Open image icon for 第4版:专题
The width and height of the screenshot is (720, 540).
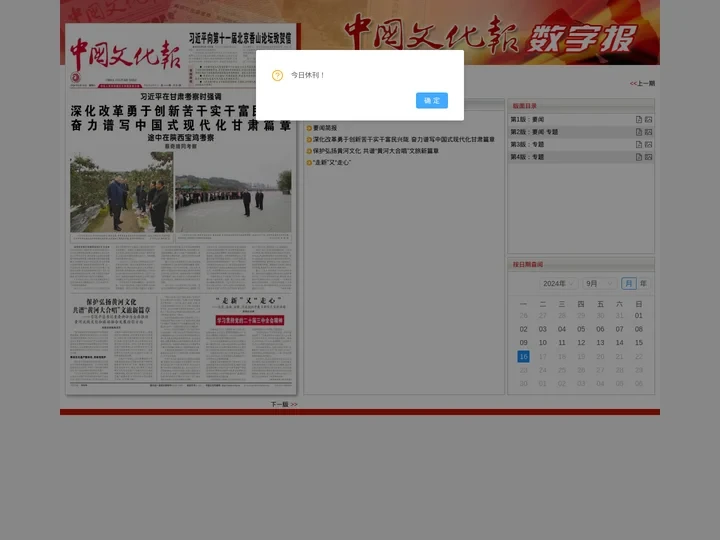648,157
